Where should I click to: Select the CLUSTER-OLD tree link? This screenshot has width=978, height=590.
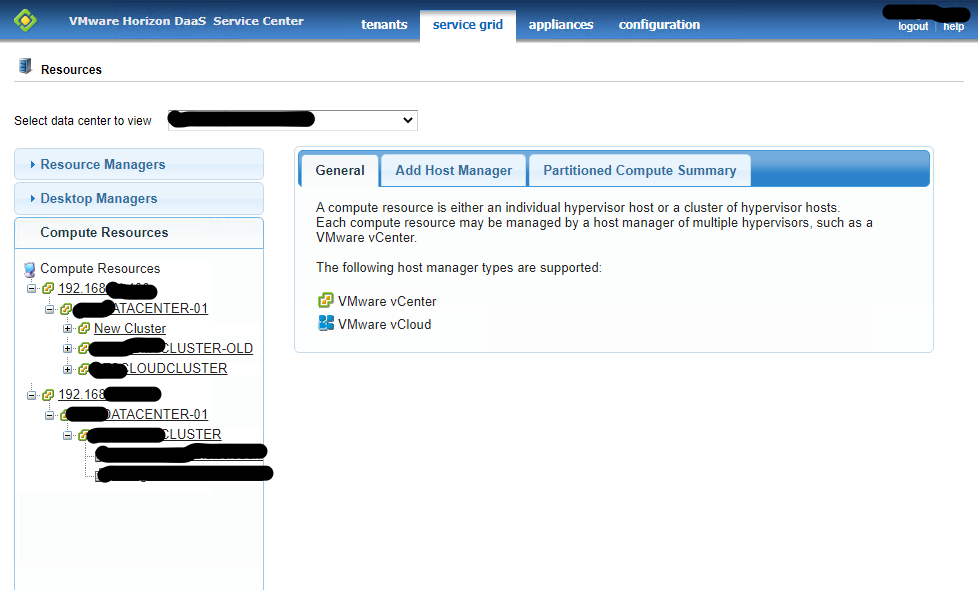pyautogui.click(x=171, y=348)
